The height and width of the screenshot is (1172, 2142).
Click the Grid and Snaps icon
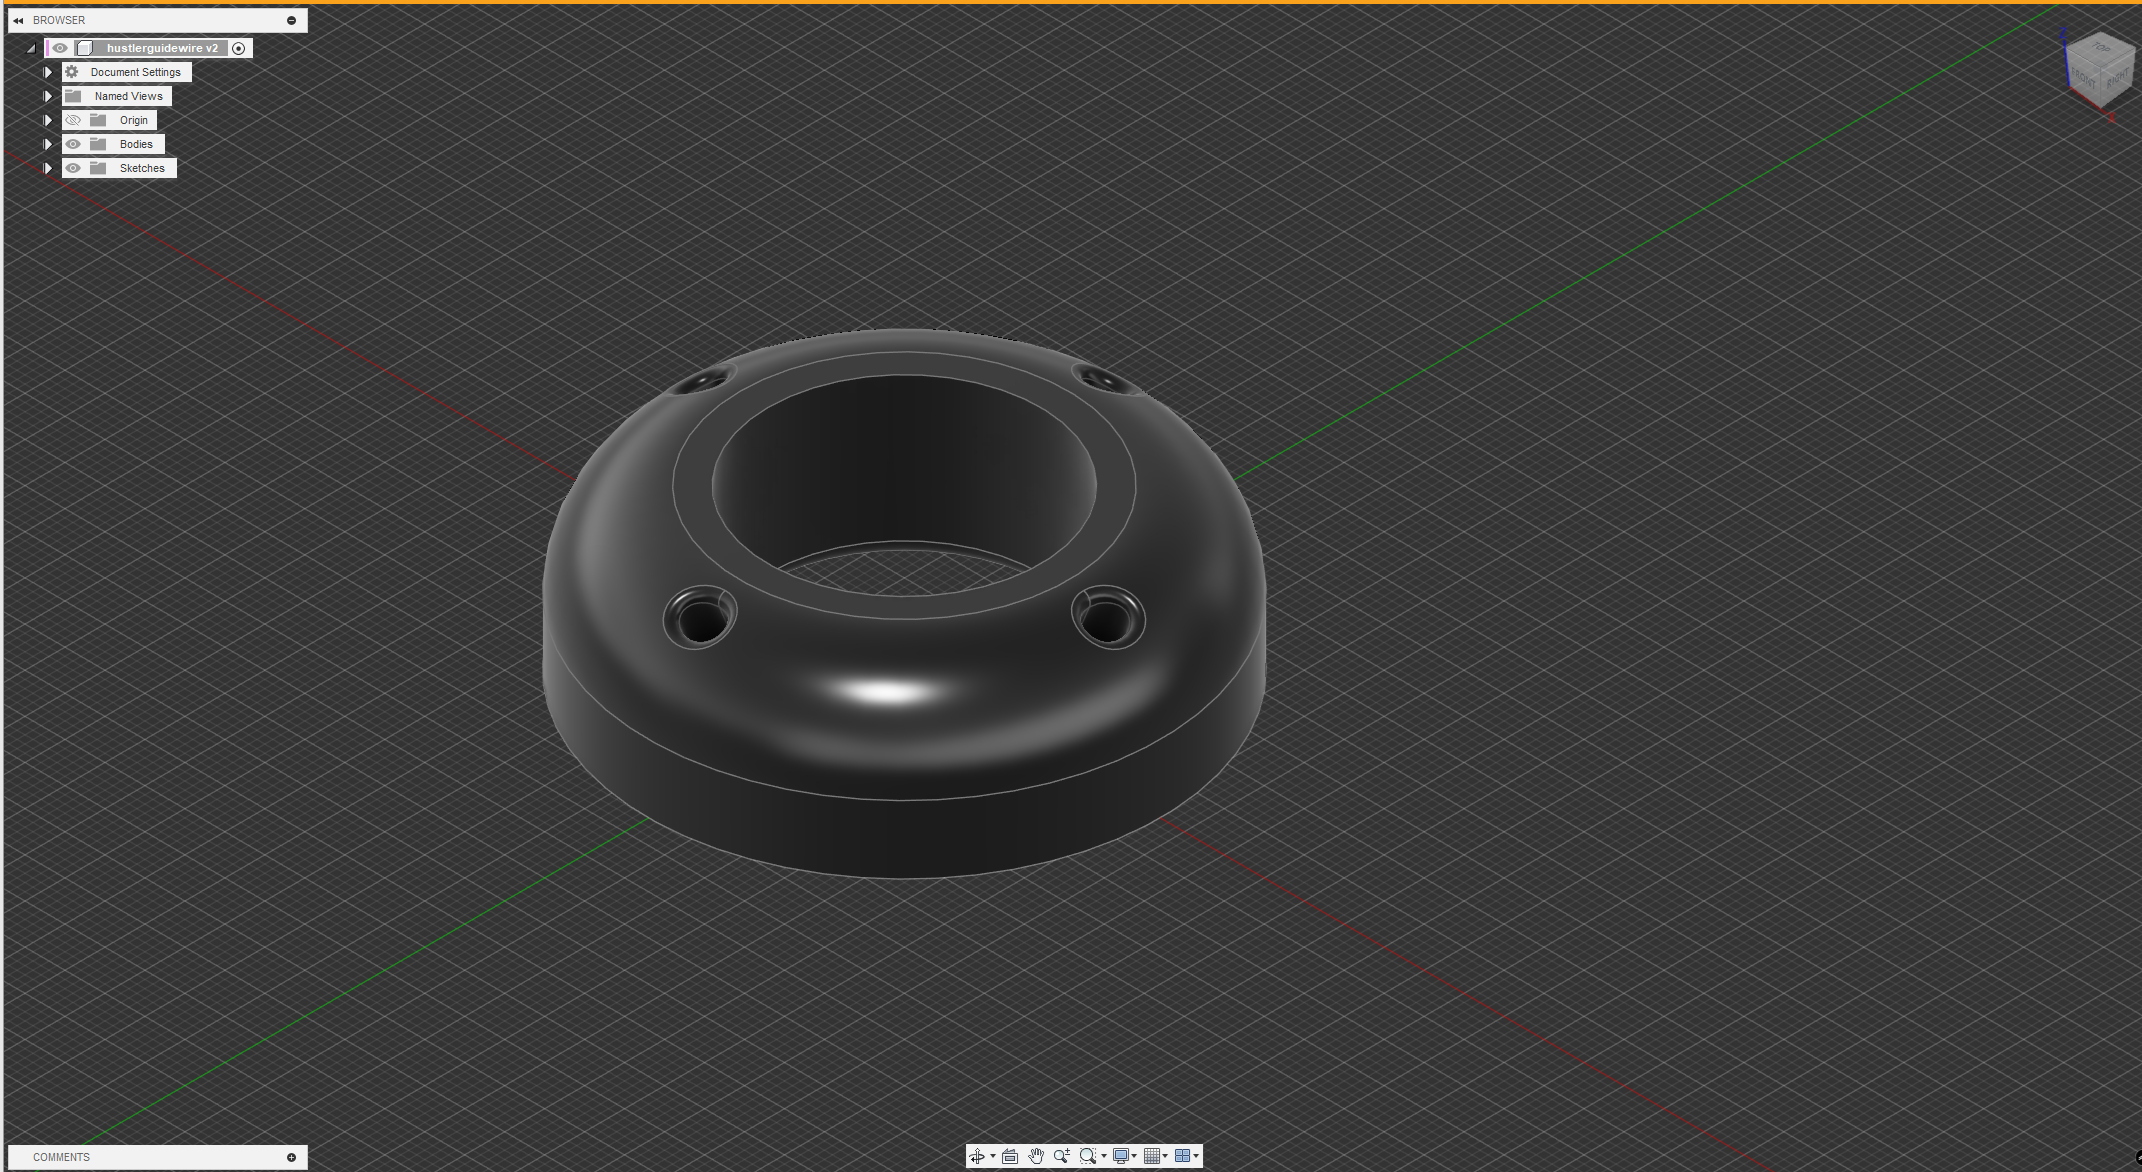(1152, 1156)
